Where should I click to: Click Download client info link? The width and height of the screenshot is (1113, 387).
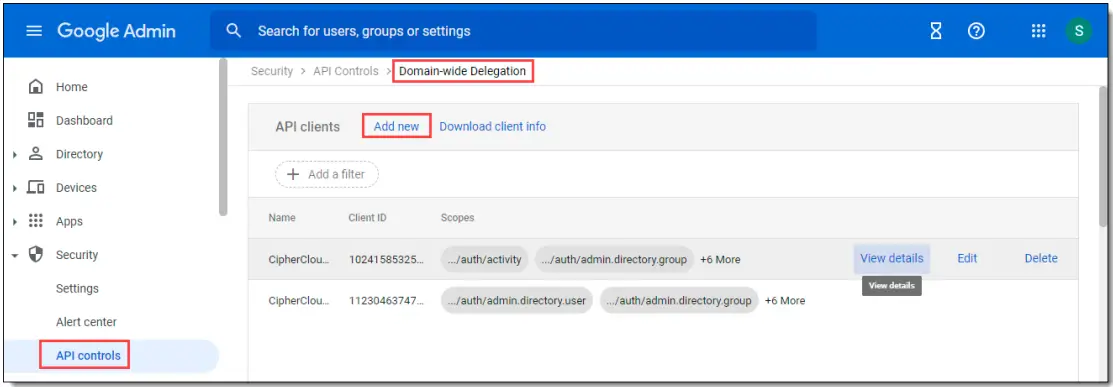coord(493,126)
